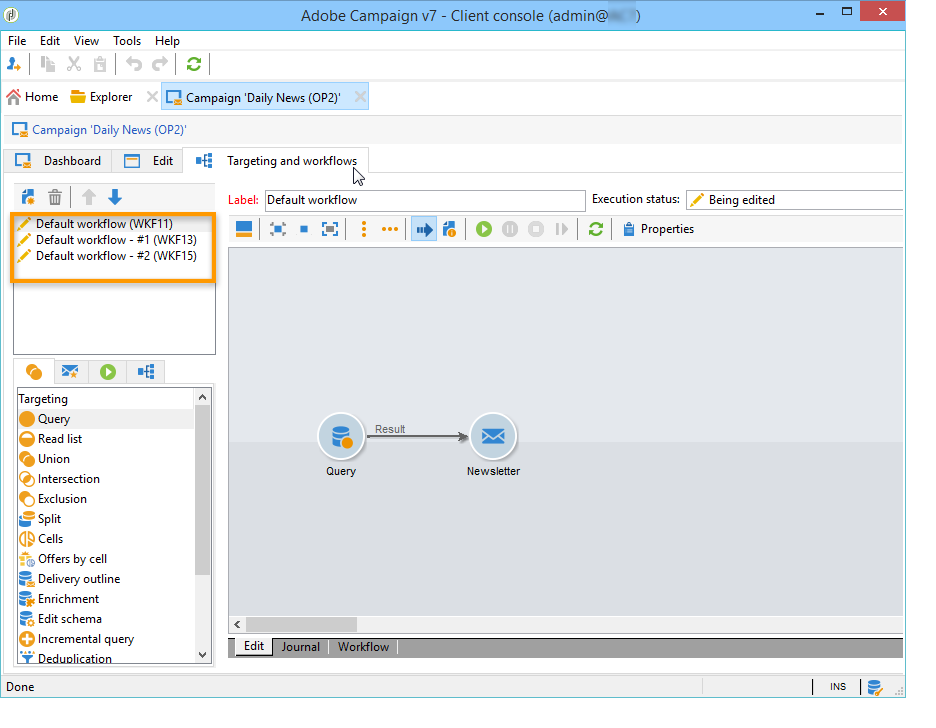Close the Explorer tab with its X

pyautogui.click(x=152, y=97)
